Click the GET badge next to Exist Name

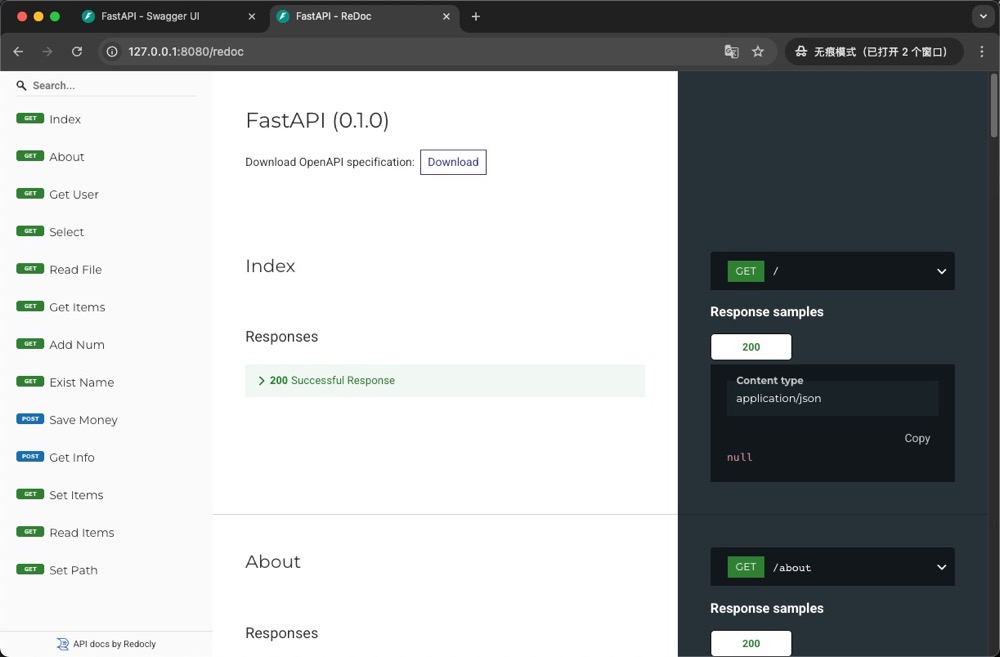click(x=31, y=382)
